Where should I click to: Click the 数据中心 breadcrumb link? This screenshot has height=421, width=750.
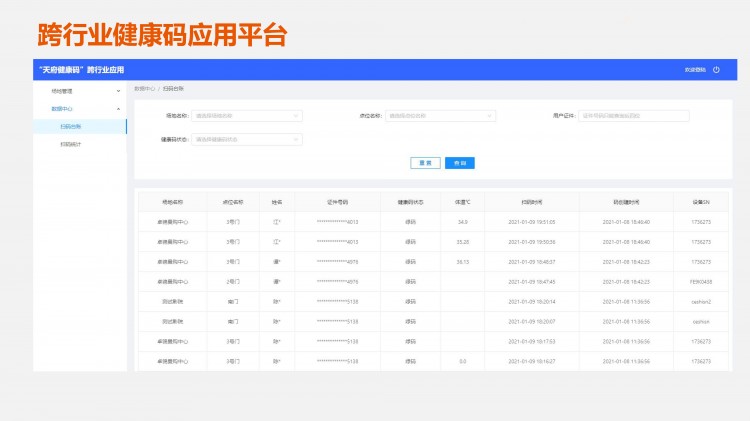(144, 89)
